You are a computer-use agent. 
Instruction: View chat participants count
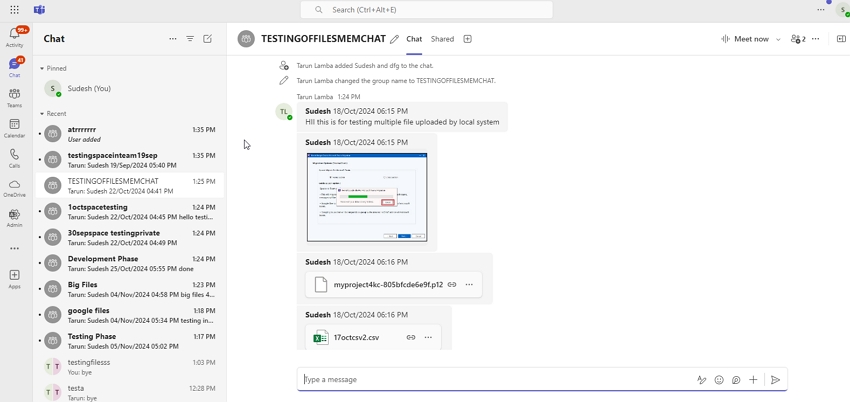click(798, 39)
